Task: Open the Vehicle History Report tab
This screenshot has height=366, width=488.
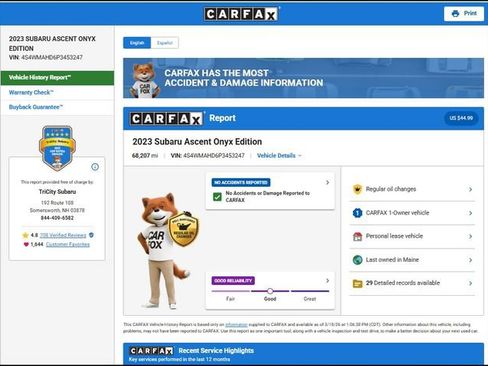Action: (57, 78)
